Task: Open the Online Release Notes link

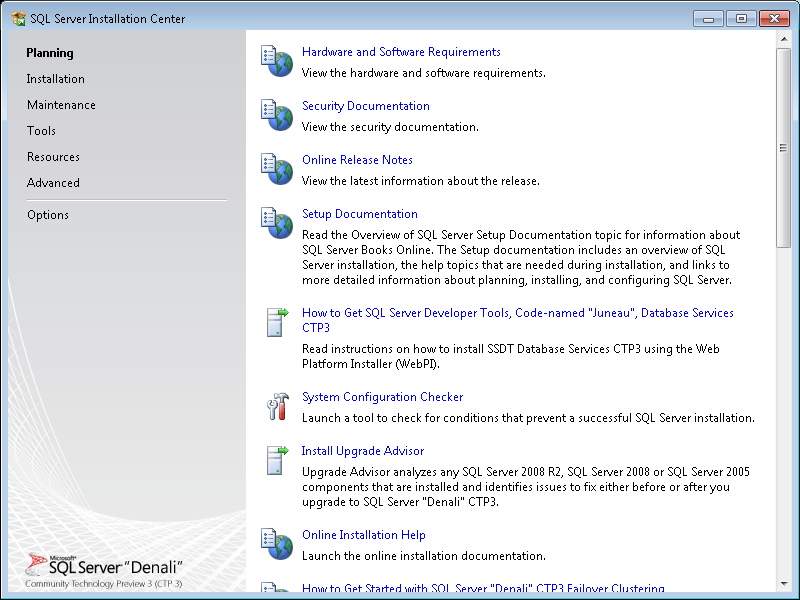Action: 357,160
